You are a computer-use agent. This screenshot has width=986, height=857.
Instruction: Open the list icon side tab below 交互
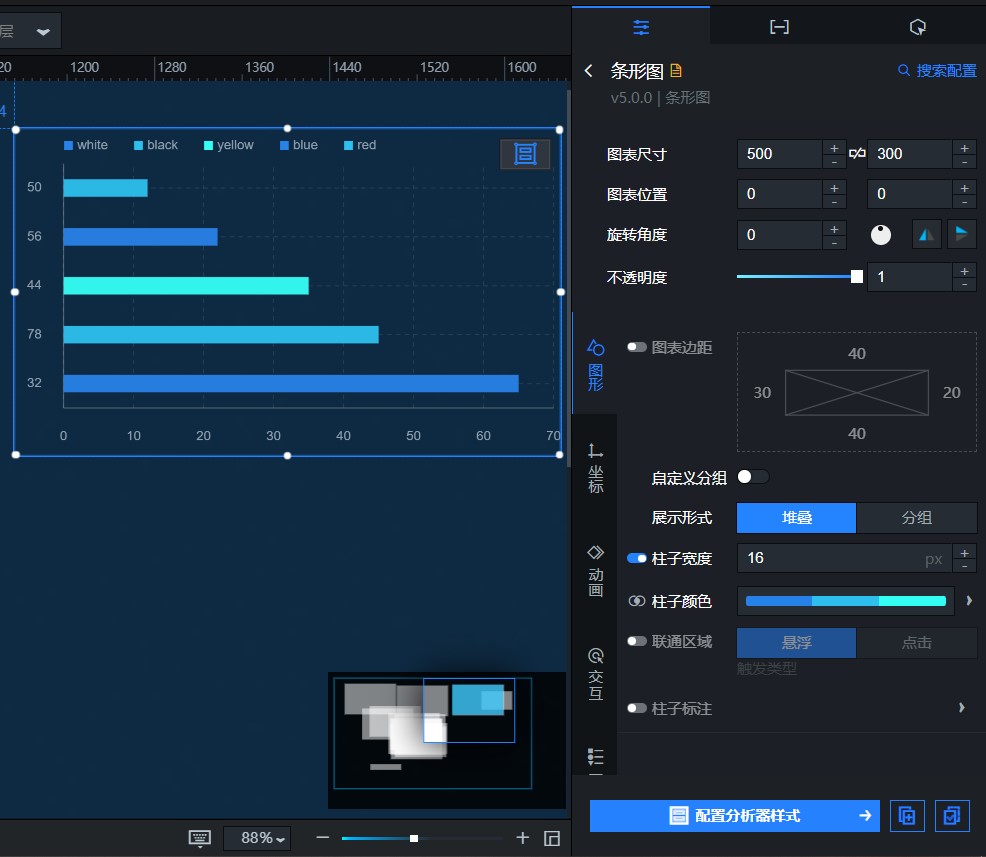coord(595,757)
